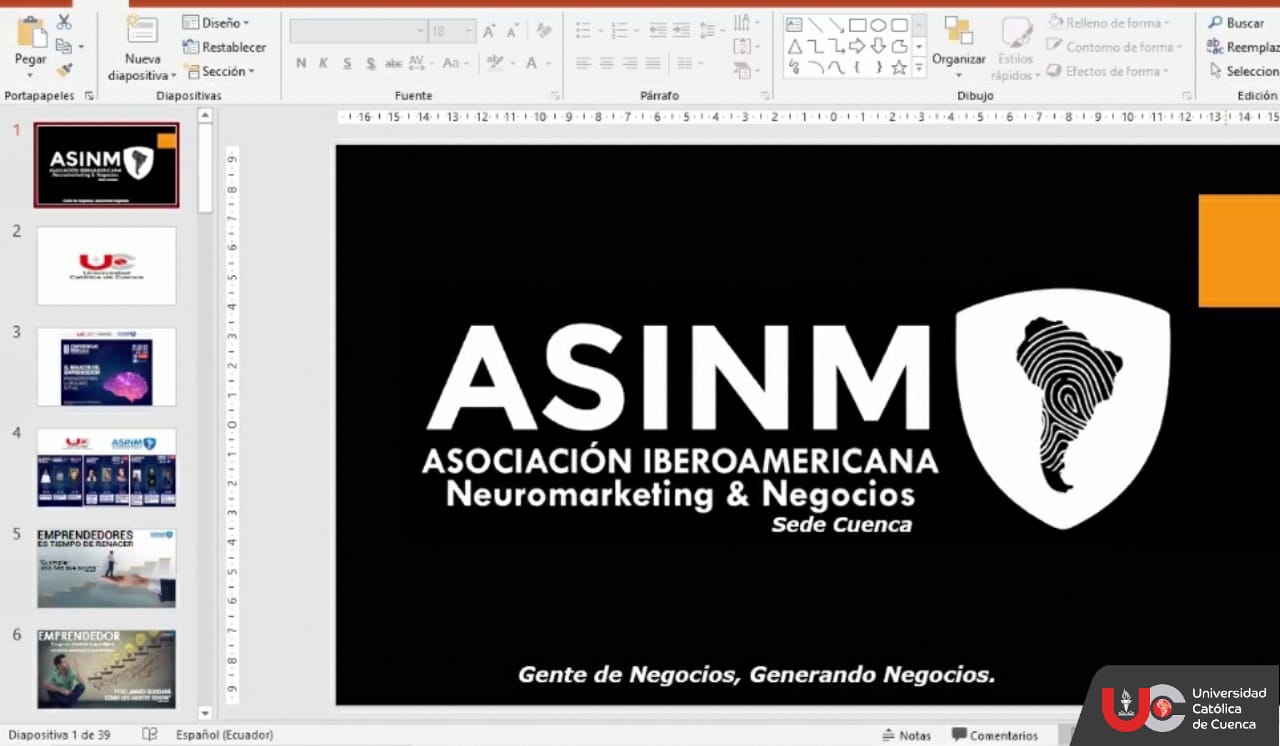
Task: Click the Copy icon in Portapapeles
Action: [x=64, y=46]
